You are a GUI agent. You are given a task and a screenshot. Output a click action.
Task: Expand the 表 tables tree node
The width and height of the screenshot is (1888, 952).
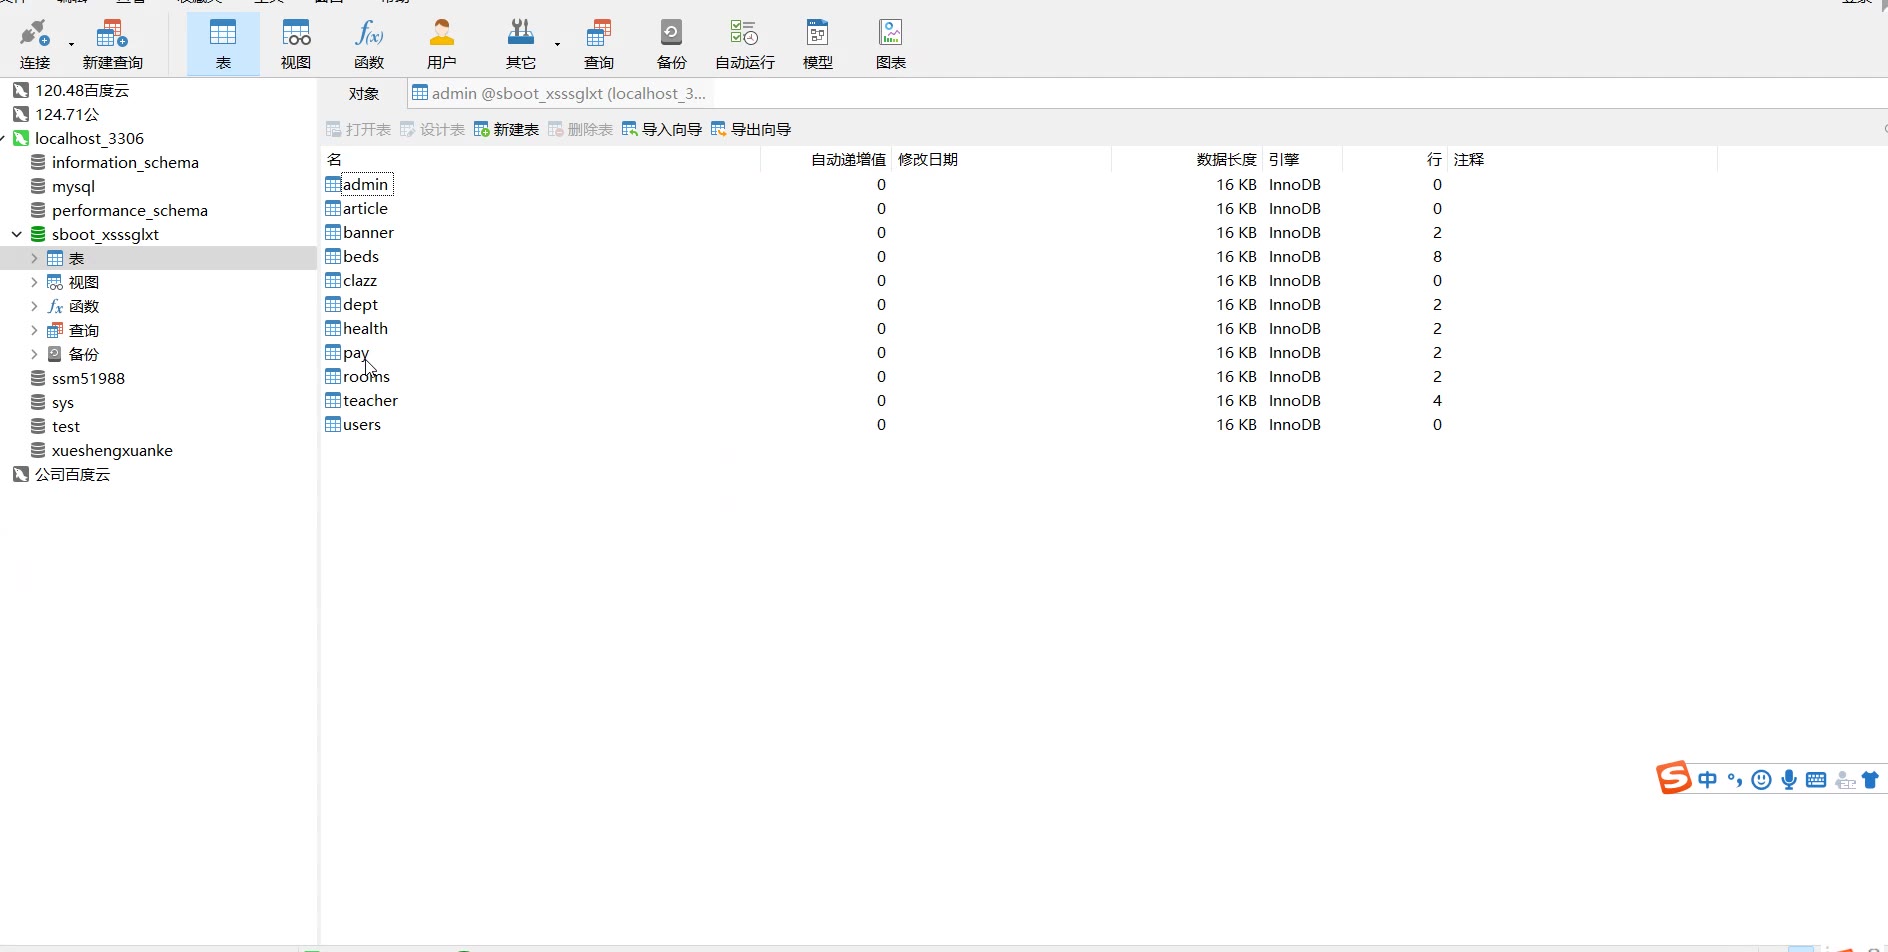[x=34, y=258]
